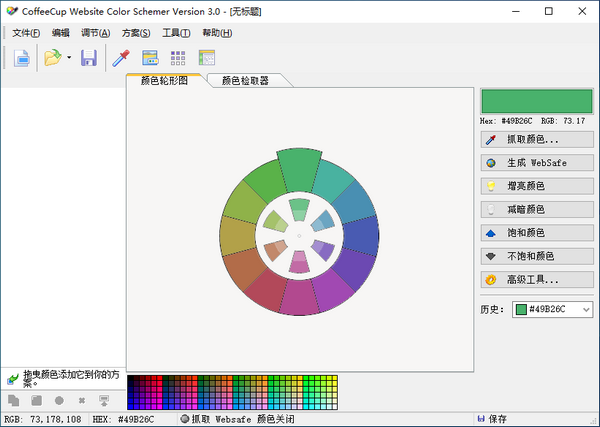Switch to the 颜色检取器 tab
Image resolution: width=600 pixels, height=427 pixels.
[x=245, y=80]
